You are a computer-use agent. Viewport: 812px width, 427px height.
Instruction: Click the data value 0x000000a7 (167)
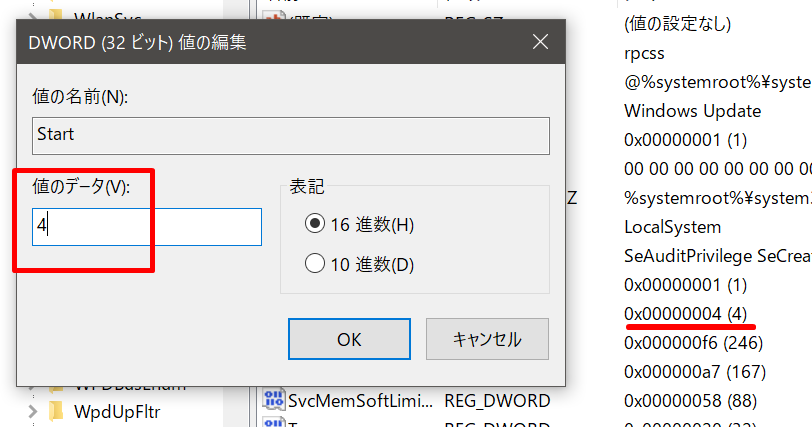[x=695, y=372]
